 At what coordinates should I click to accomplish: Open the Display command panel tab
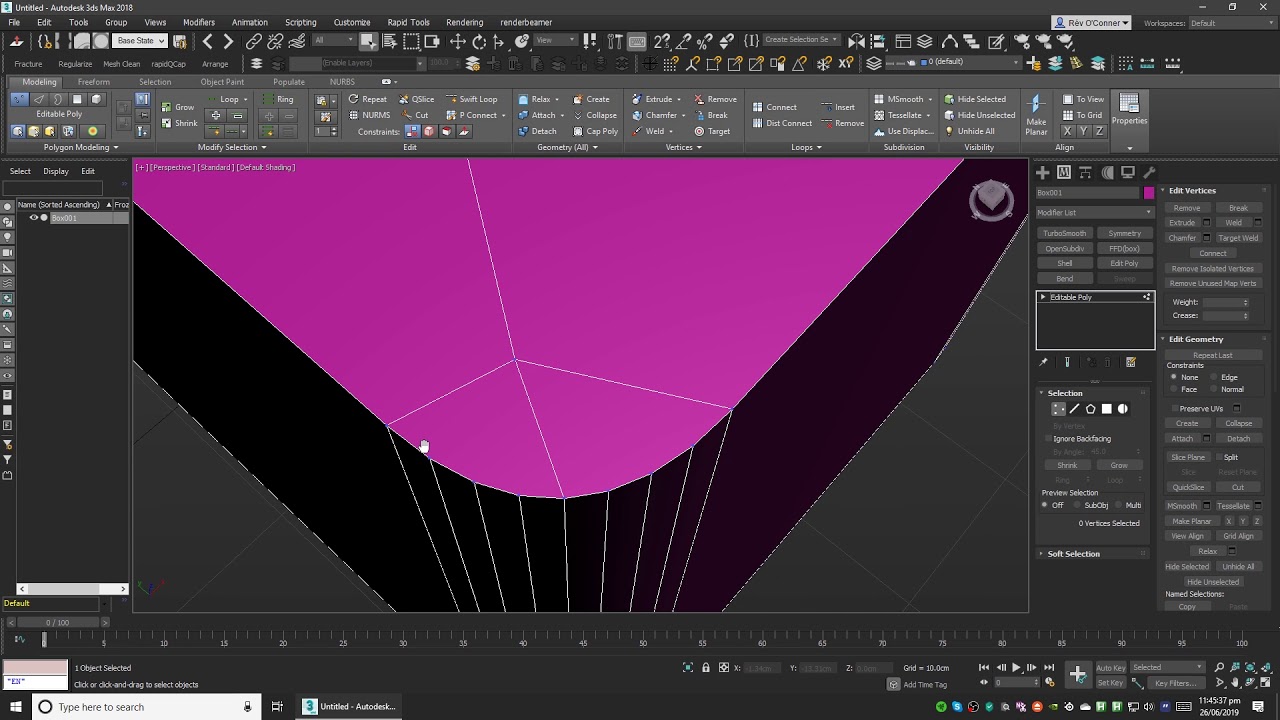pyautogui.click(x=1128, y=172)
